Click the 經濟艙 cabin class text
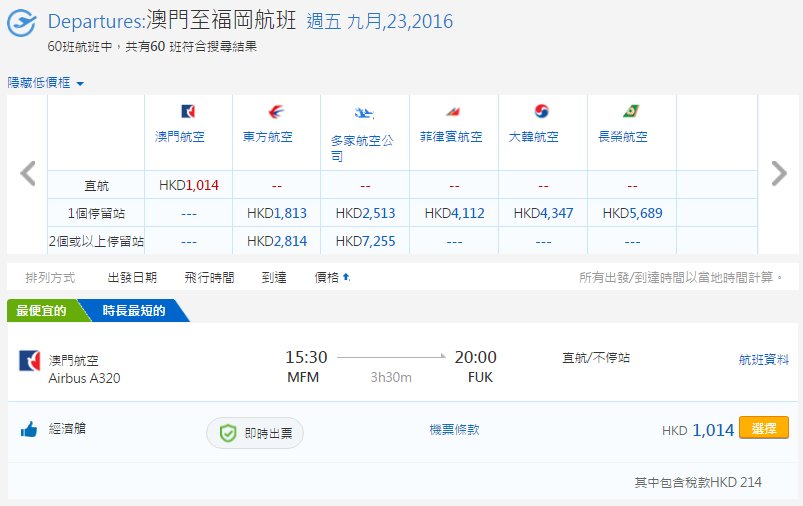 point(67,428)
